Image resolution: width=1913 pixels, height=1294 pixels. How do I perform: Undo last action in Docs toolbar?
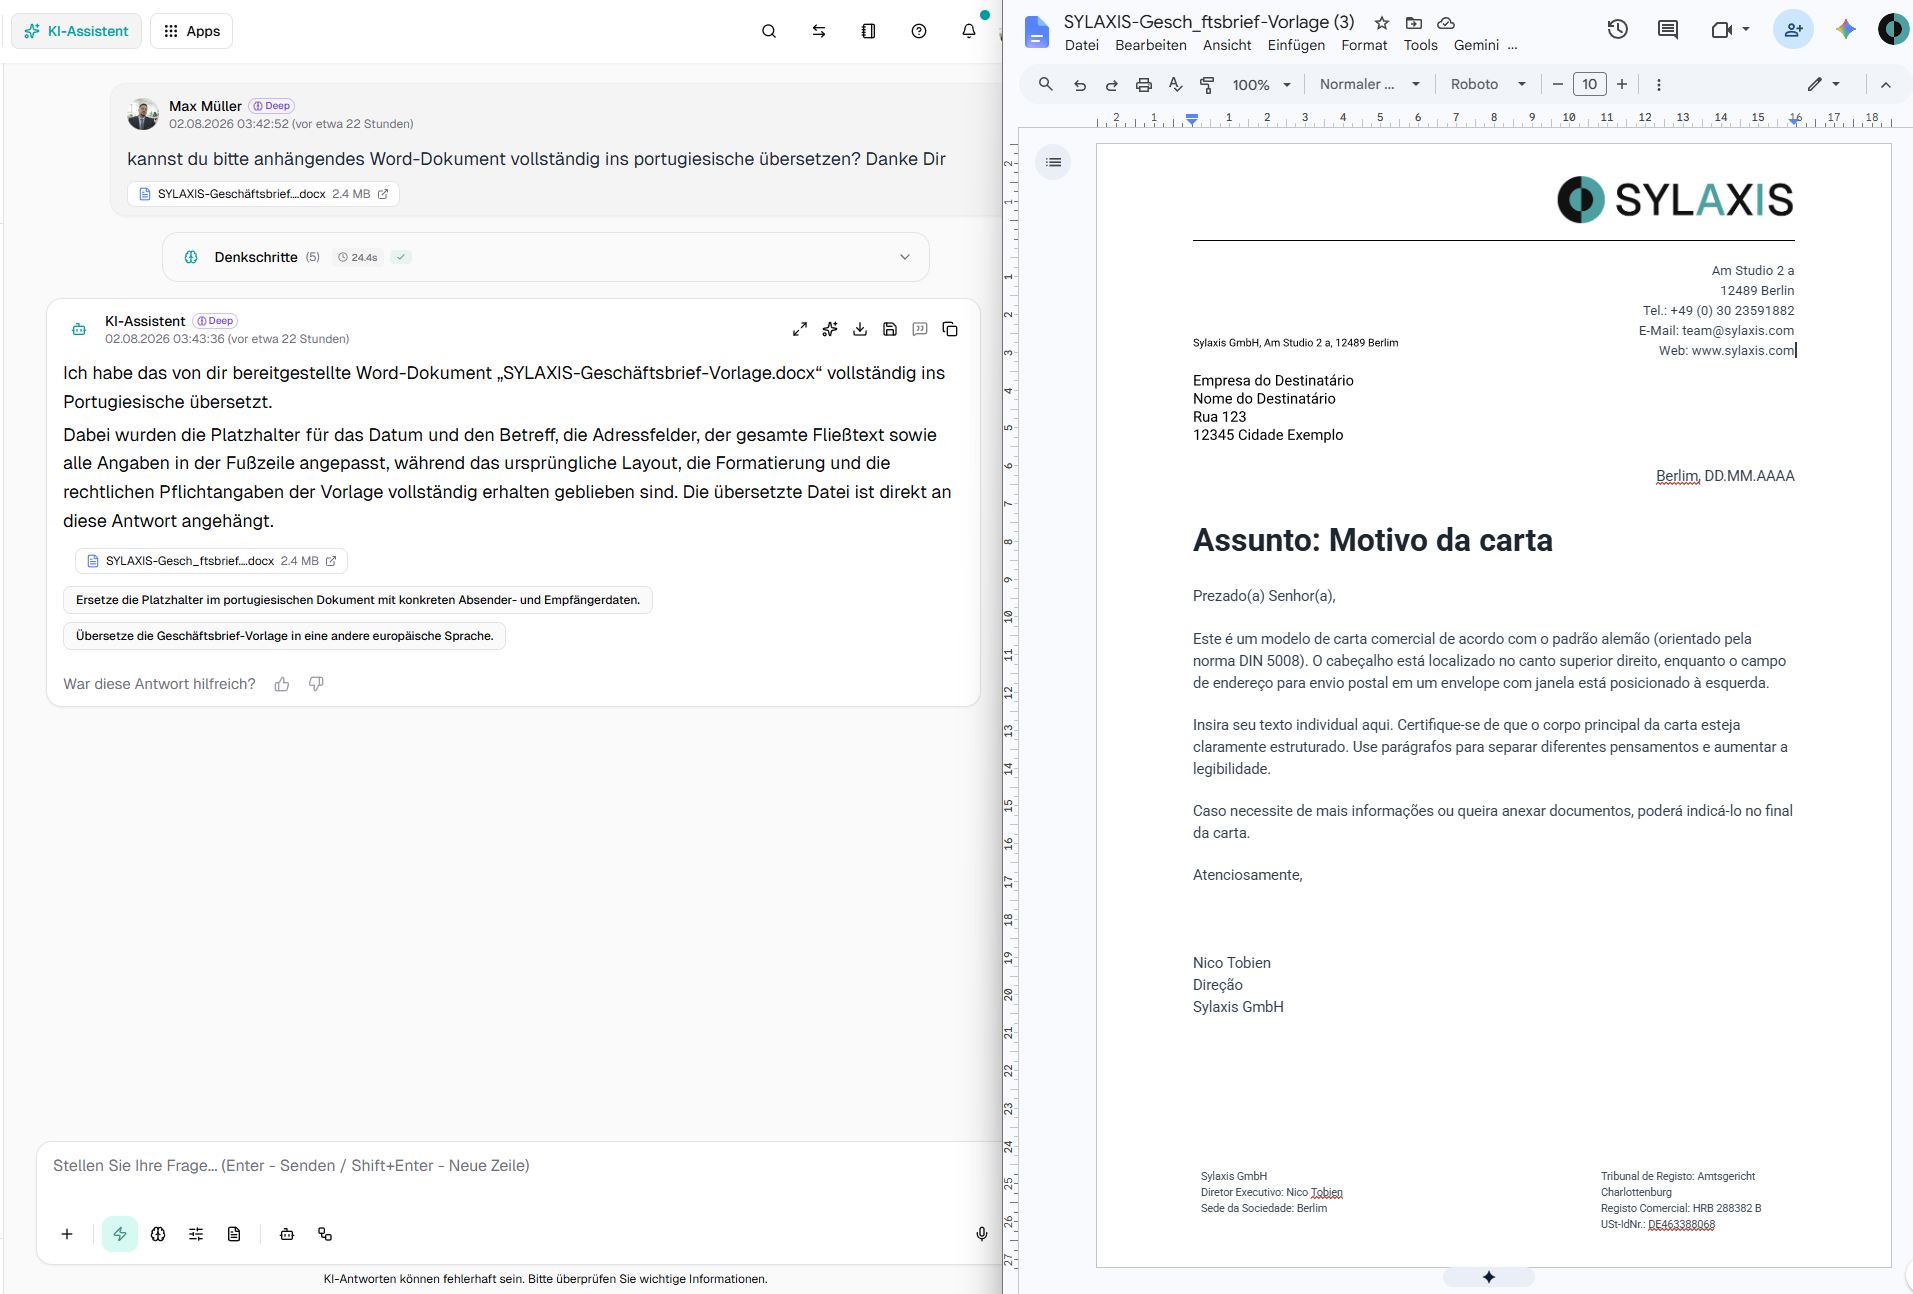pos(1080,85)
